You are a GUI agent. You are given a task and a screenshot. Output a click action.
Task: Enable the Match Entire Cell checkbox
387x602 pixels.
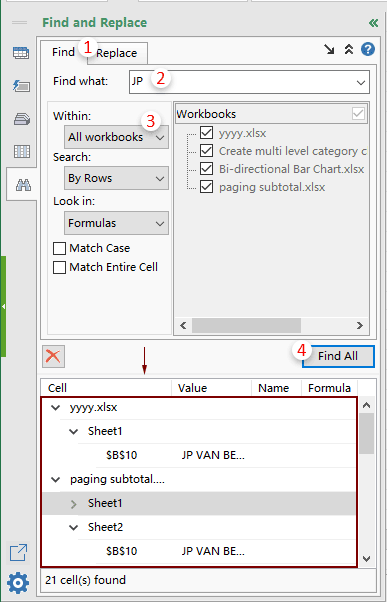click(60, 268)
